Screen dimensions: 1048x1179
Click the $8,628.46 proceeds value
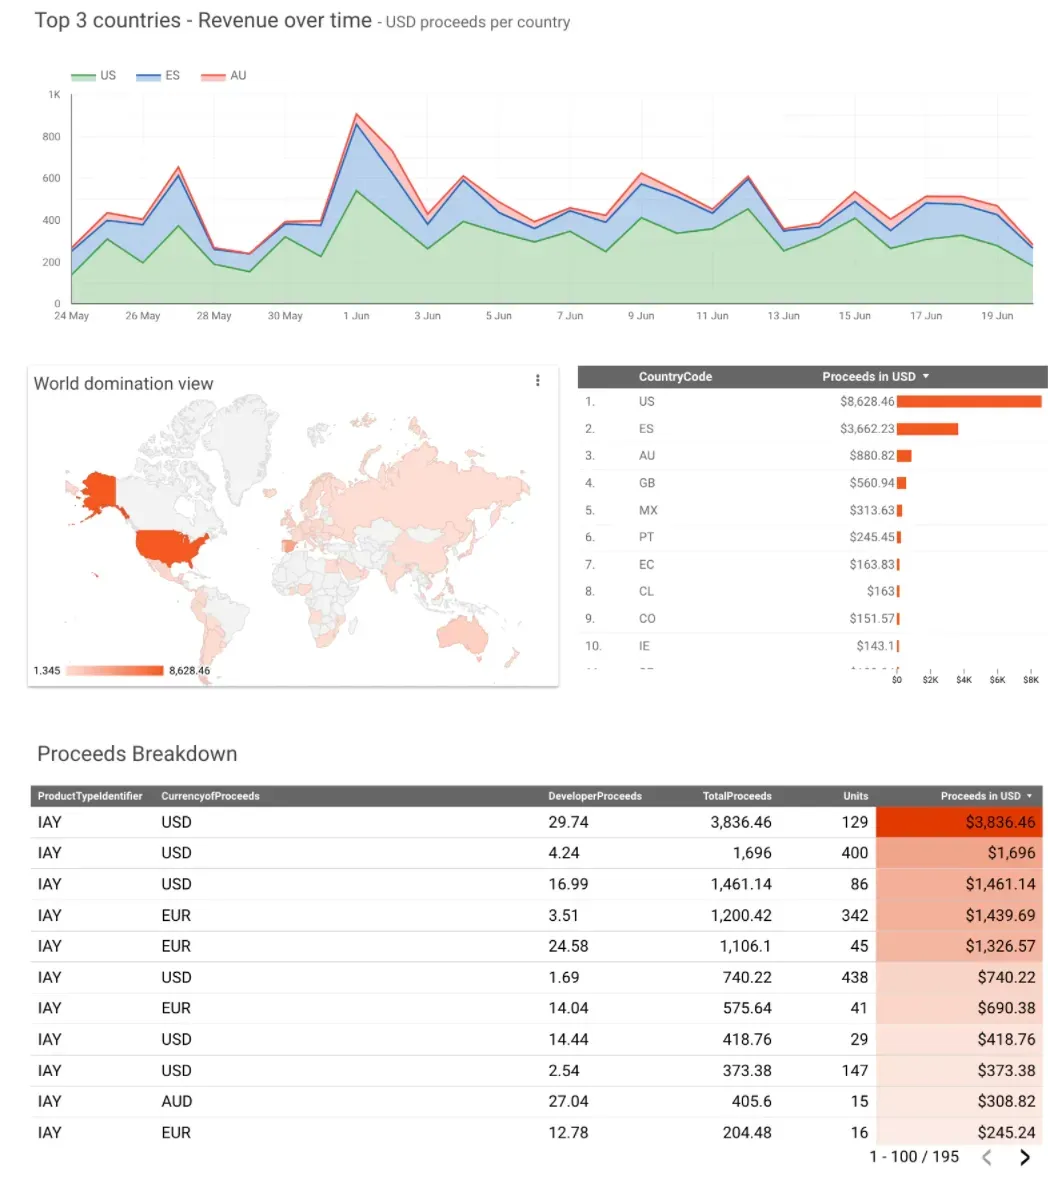(868, 402)
